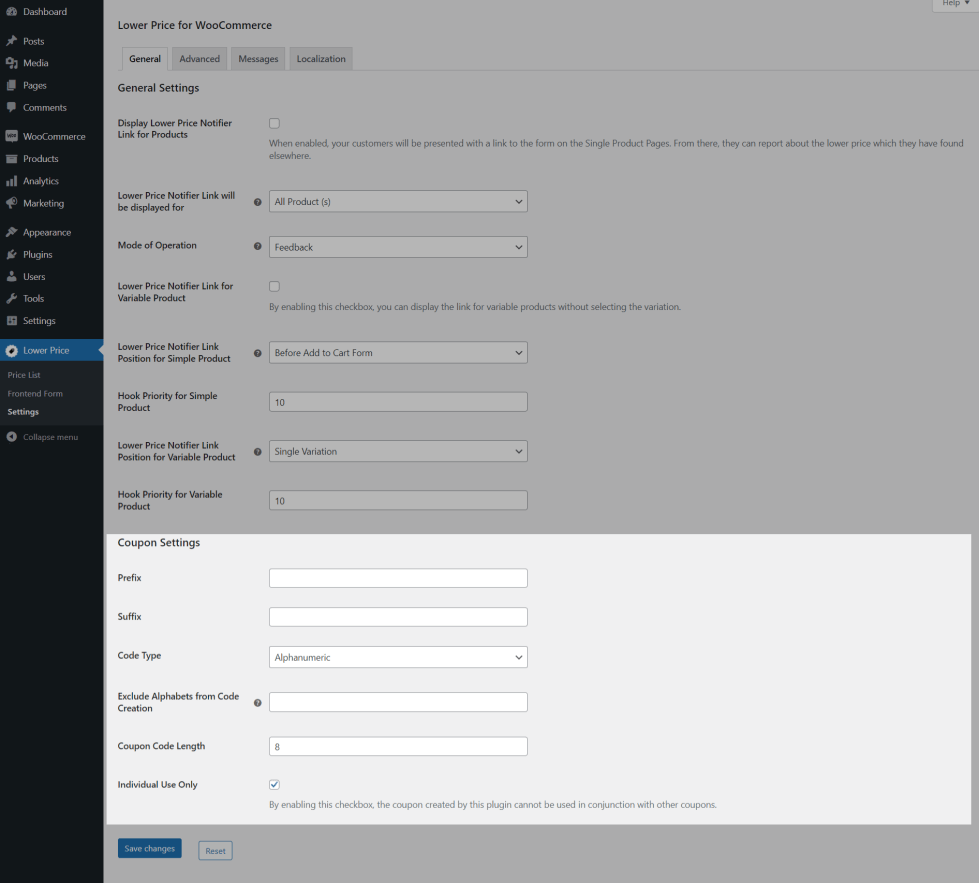This screenshot has width=979, height=883.
Task: Click the Collapse menu arrow icon
Action: [x=11, y=437]
